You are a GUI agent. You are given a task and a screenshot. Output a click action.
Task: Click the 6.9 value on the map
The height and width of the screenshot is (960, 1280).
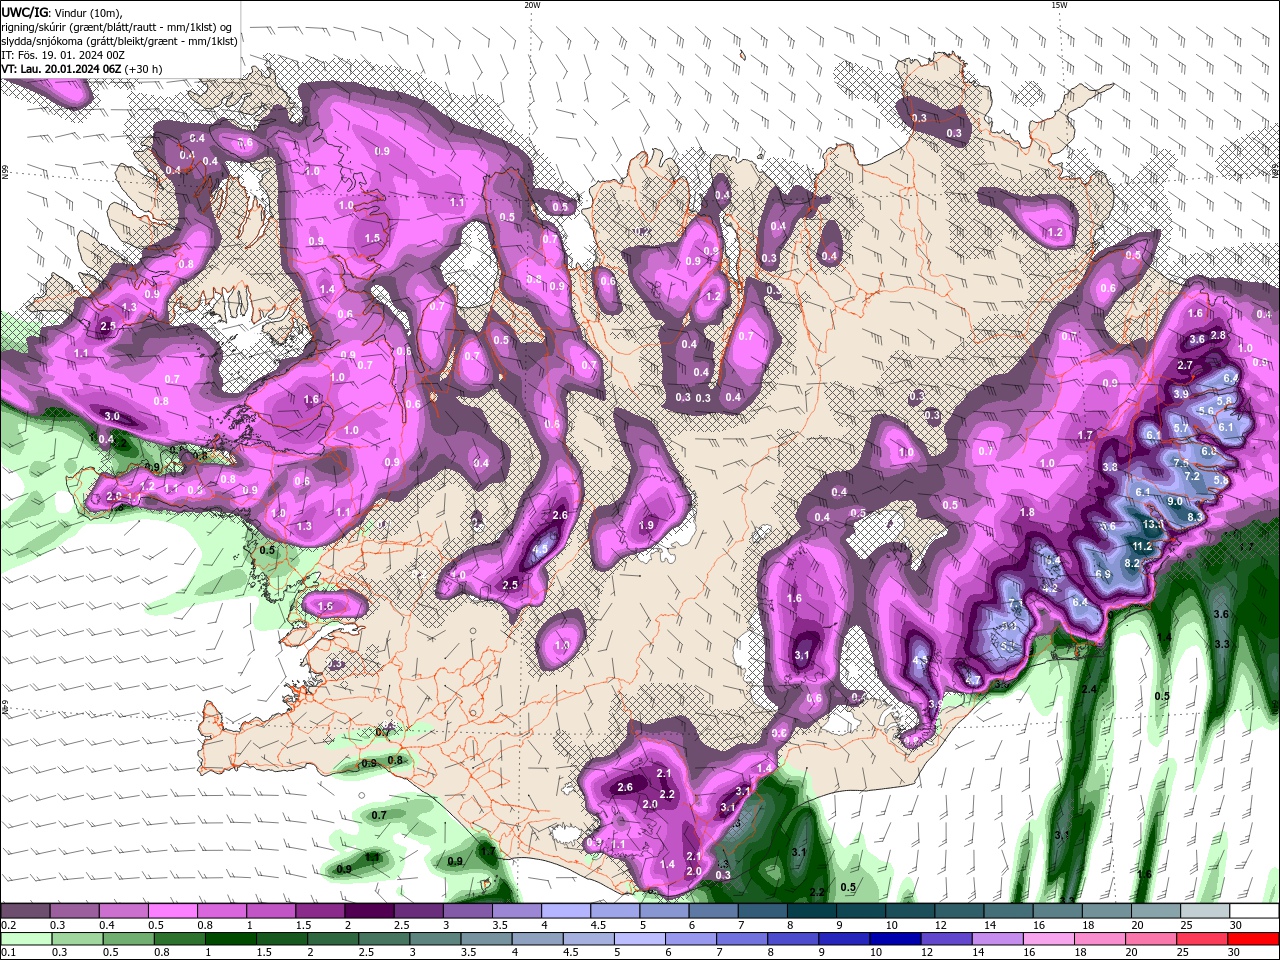tap(1103, 574)
